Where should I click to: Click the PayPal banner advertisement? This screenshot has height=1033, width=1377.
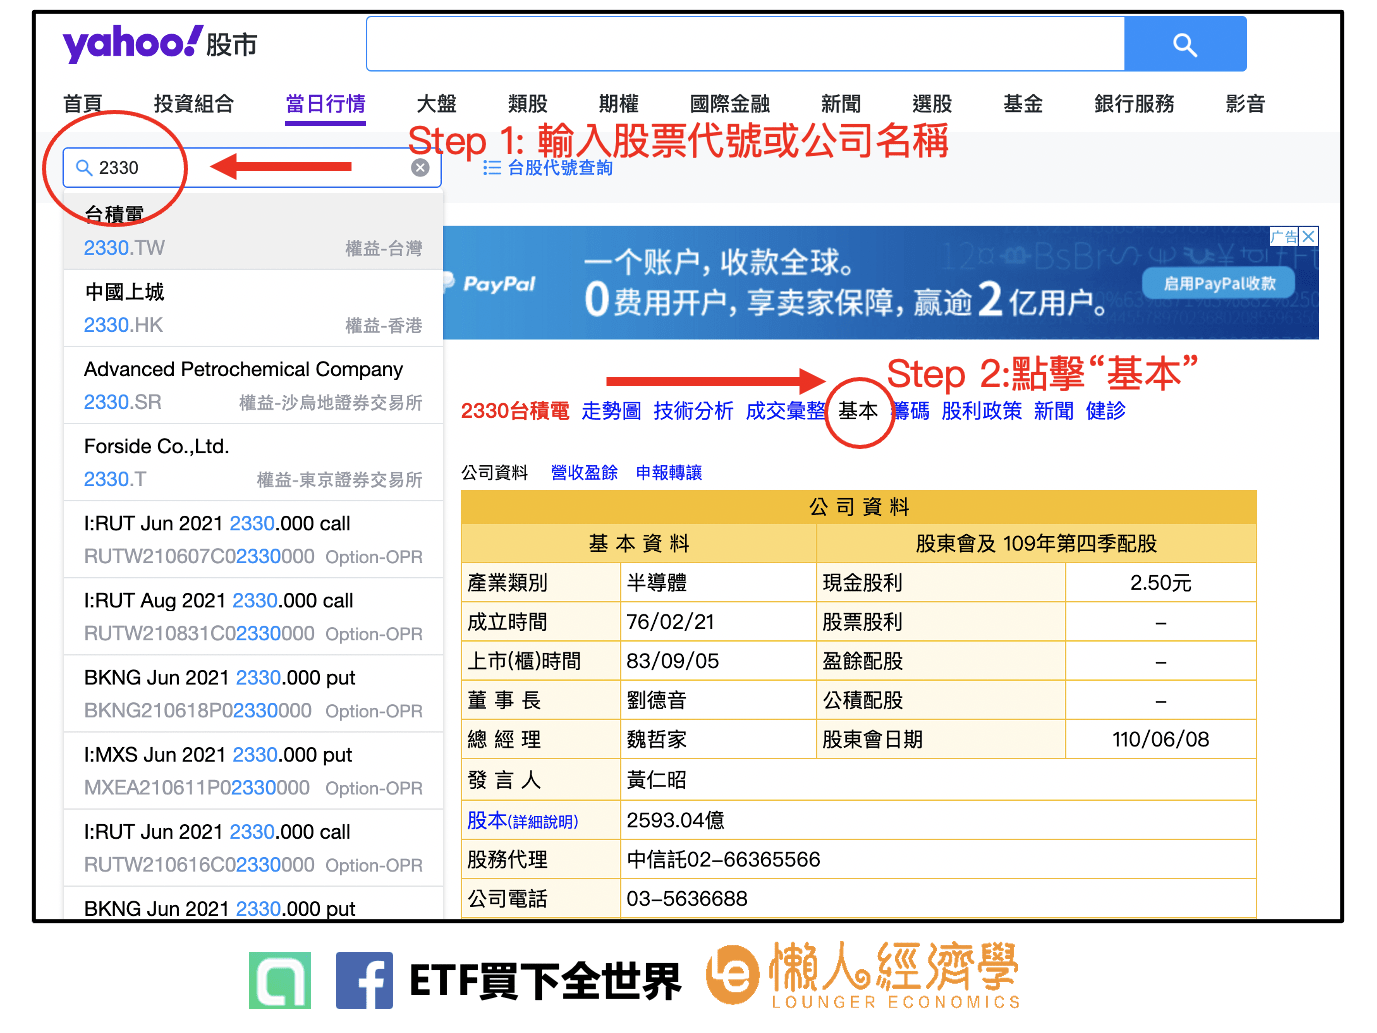tap(881, 283)
